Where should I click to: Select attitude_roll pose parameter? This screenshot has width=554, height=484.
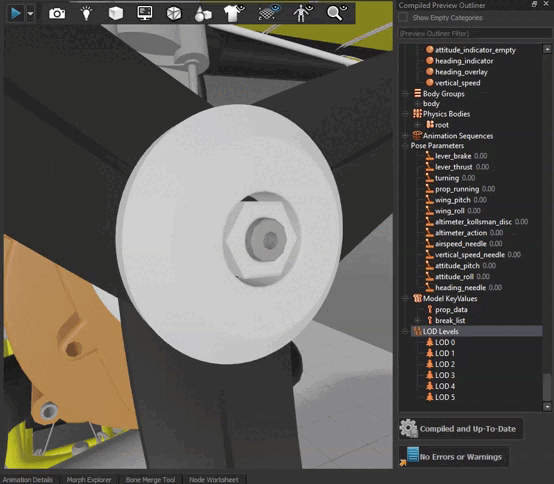[462, 277]
